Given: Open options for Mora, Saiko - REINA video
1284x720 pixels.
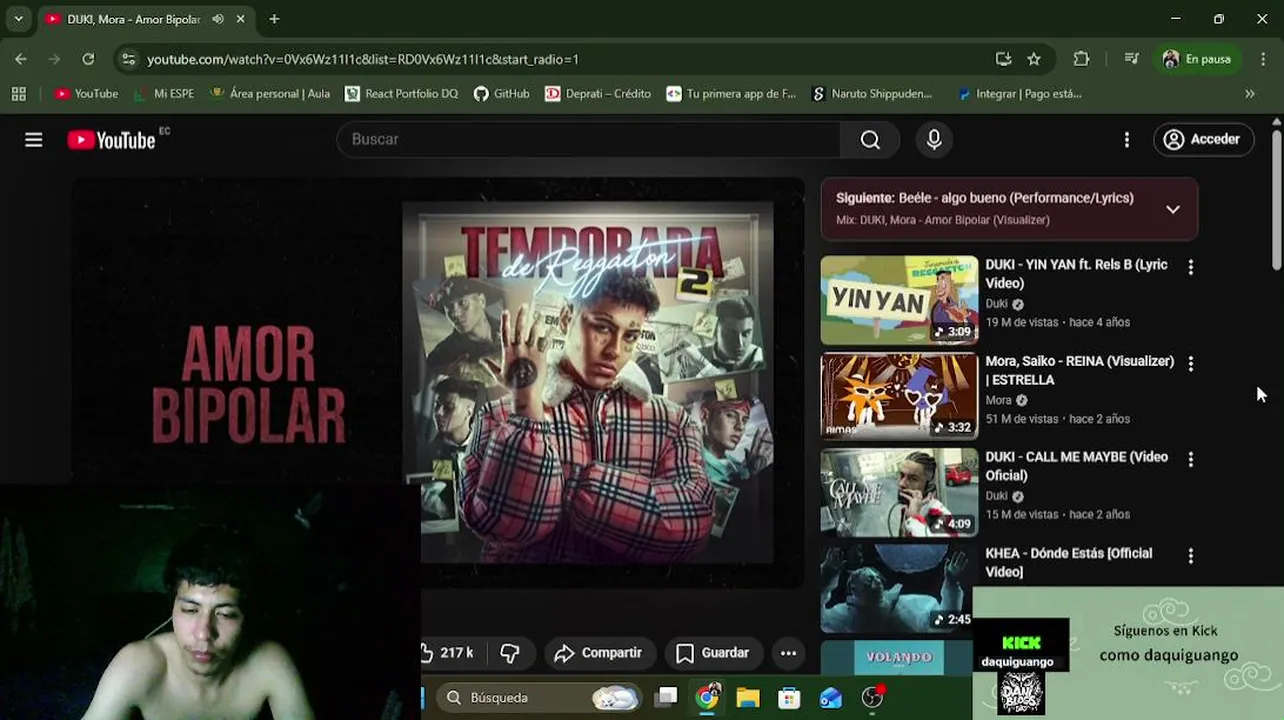Looking at the screenshot, I should pyautogui.click(x=1190, y=364).
